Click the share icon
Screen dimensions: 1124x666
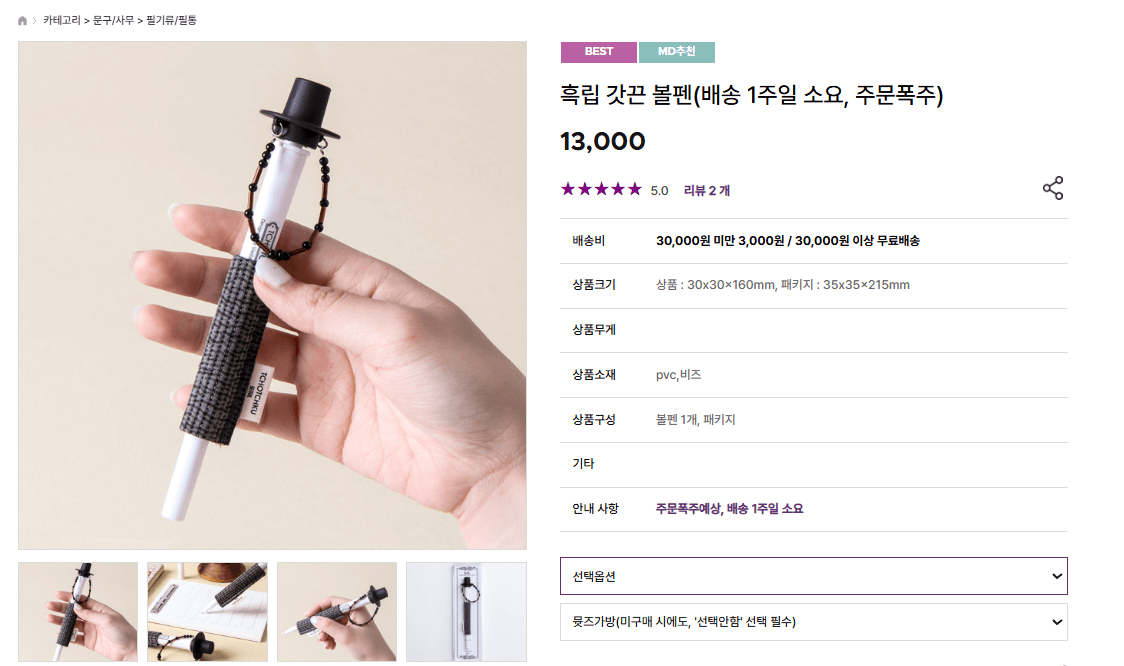(1052, 189)
